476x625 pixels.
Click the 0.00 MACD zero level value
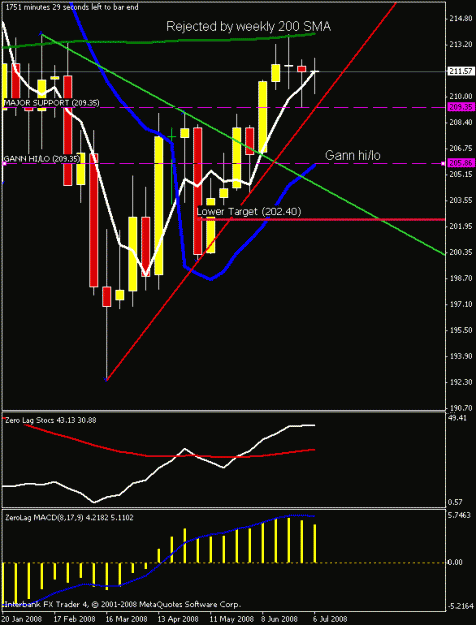coord(455,562)
